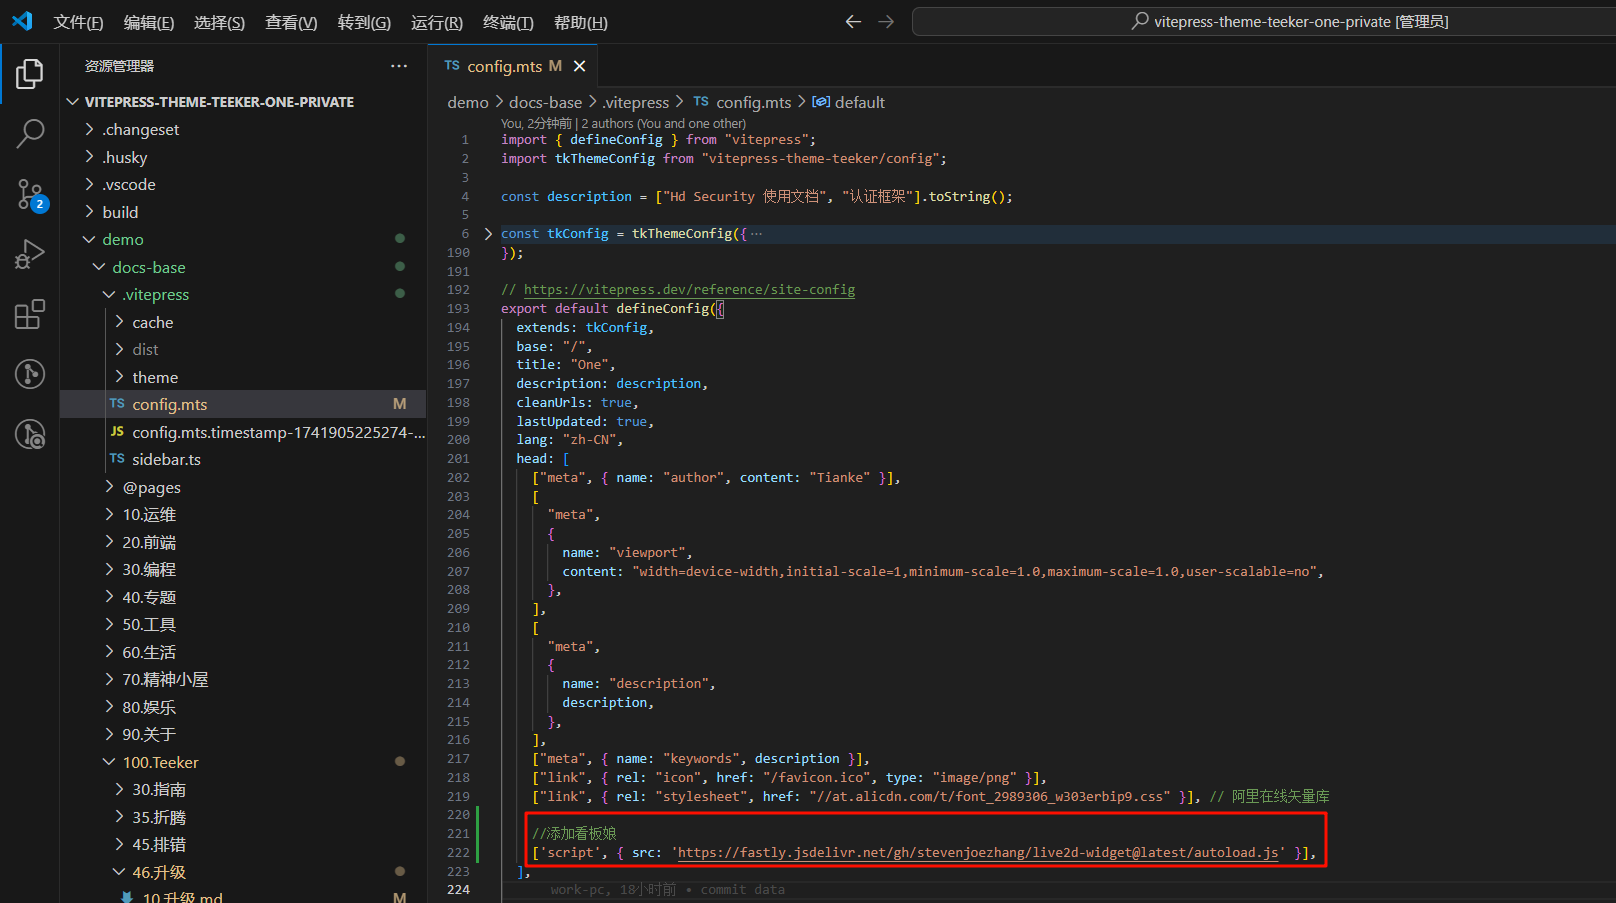The height and width of the screenshot is (903, 1616).
Task: Collapse the 46.升级 folder
Action: pyautogui.click(x=120, y=872)
